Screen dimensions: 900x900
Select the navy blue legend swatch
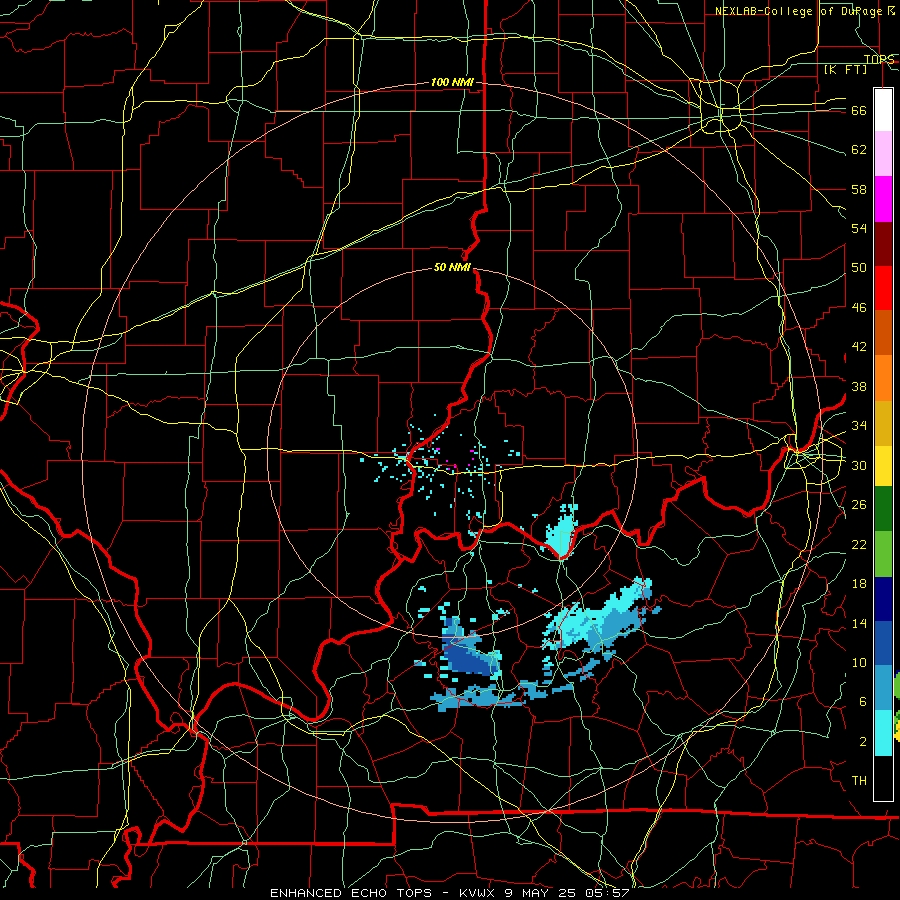click(883, 599)
